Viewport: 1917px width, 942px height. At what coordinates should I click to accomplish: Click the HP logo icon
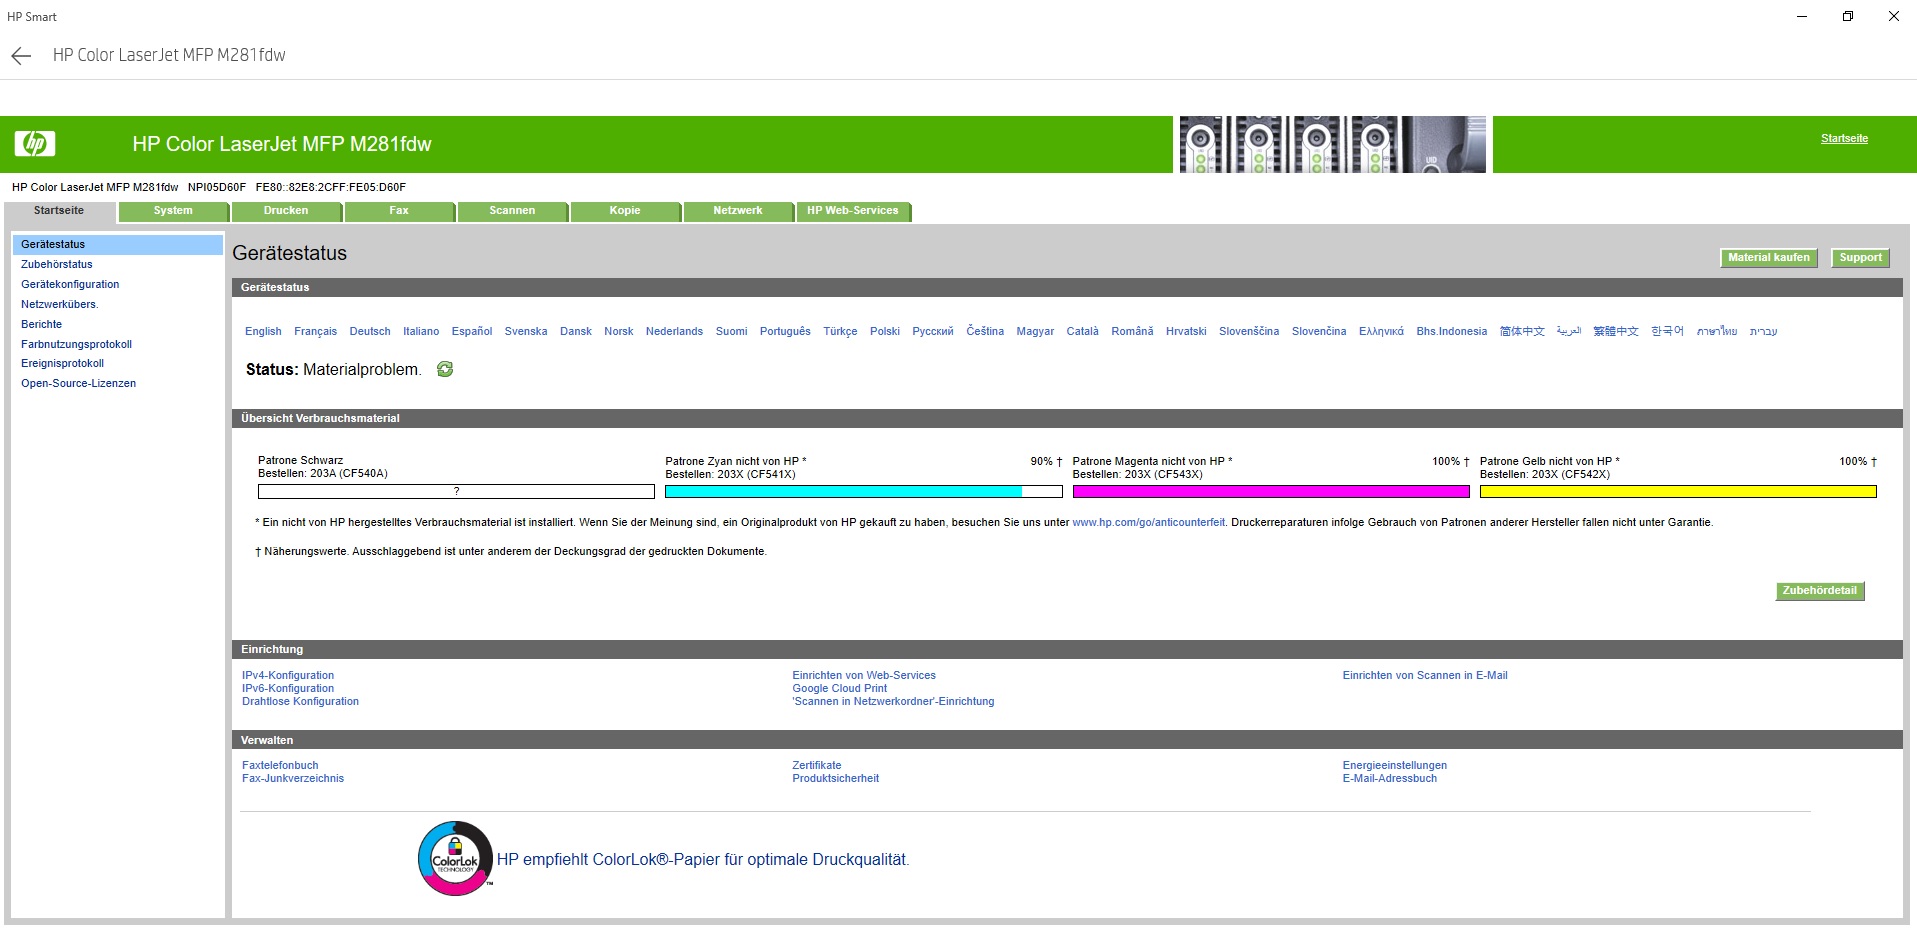click(x=35, y=144)
